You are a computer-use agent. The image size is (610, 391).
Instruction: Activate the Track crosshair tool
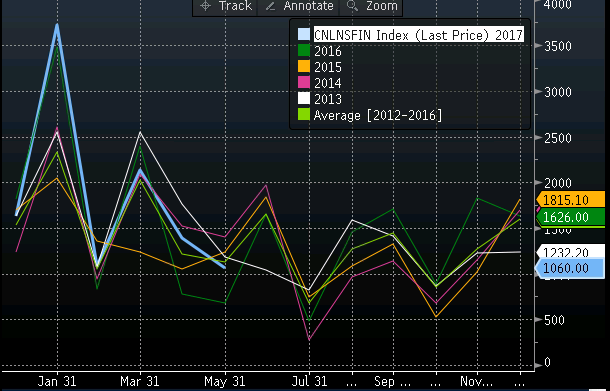[x=225, y=6]
